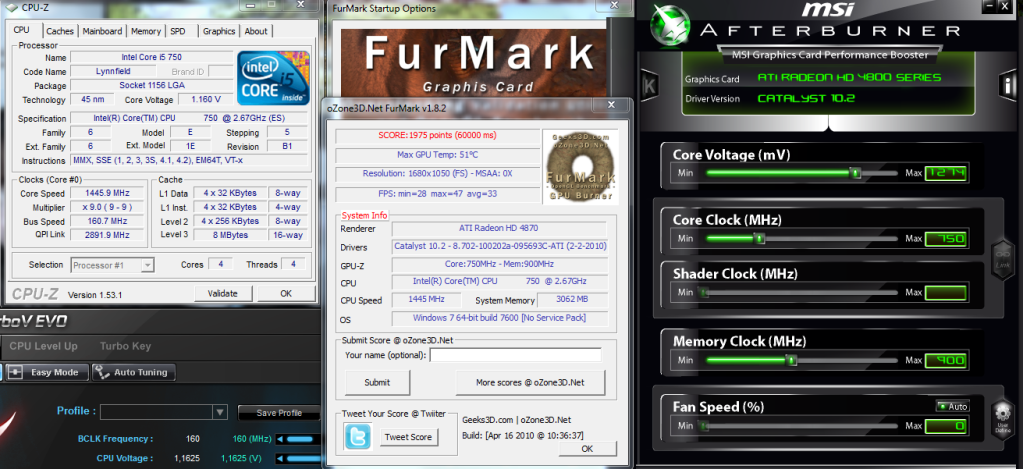The height and width of the screenshot is (469, 1023).
Task: Click the Max GPU Temp: 51°C field
Action: pyautogui.click(x=437, y=155)
